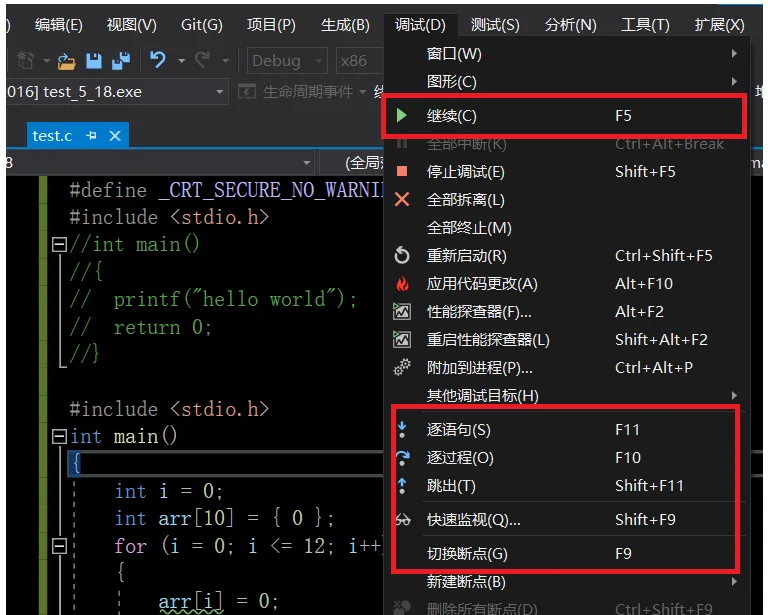This screenshot has width=768, height=615.
Task: Click the Lifecycle Events icon
Action: [246, 92]
